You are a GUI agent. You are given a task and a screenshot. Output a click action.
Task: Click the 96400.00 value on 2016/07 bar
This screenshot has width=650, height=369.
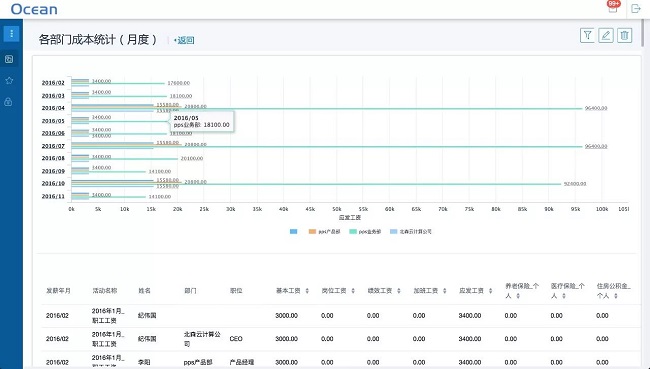(x=596, y=146)
